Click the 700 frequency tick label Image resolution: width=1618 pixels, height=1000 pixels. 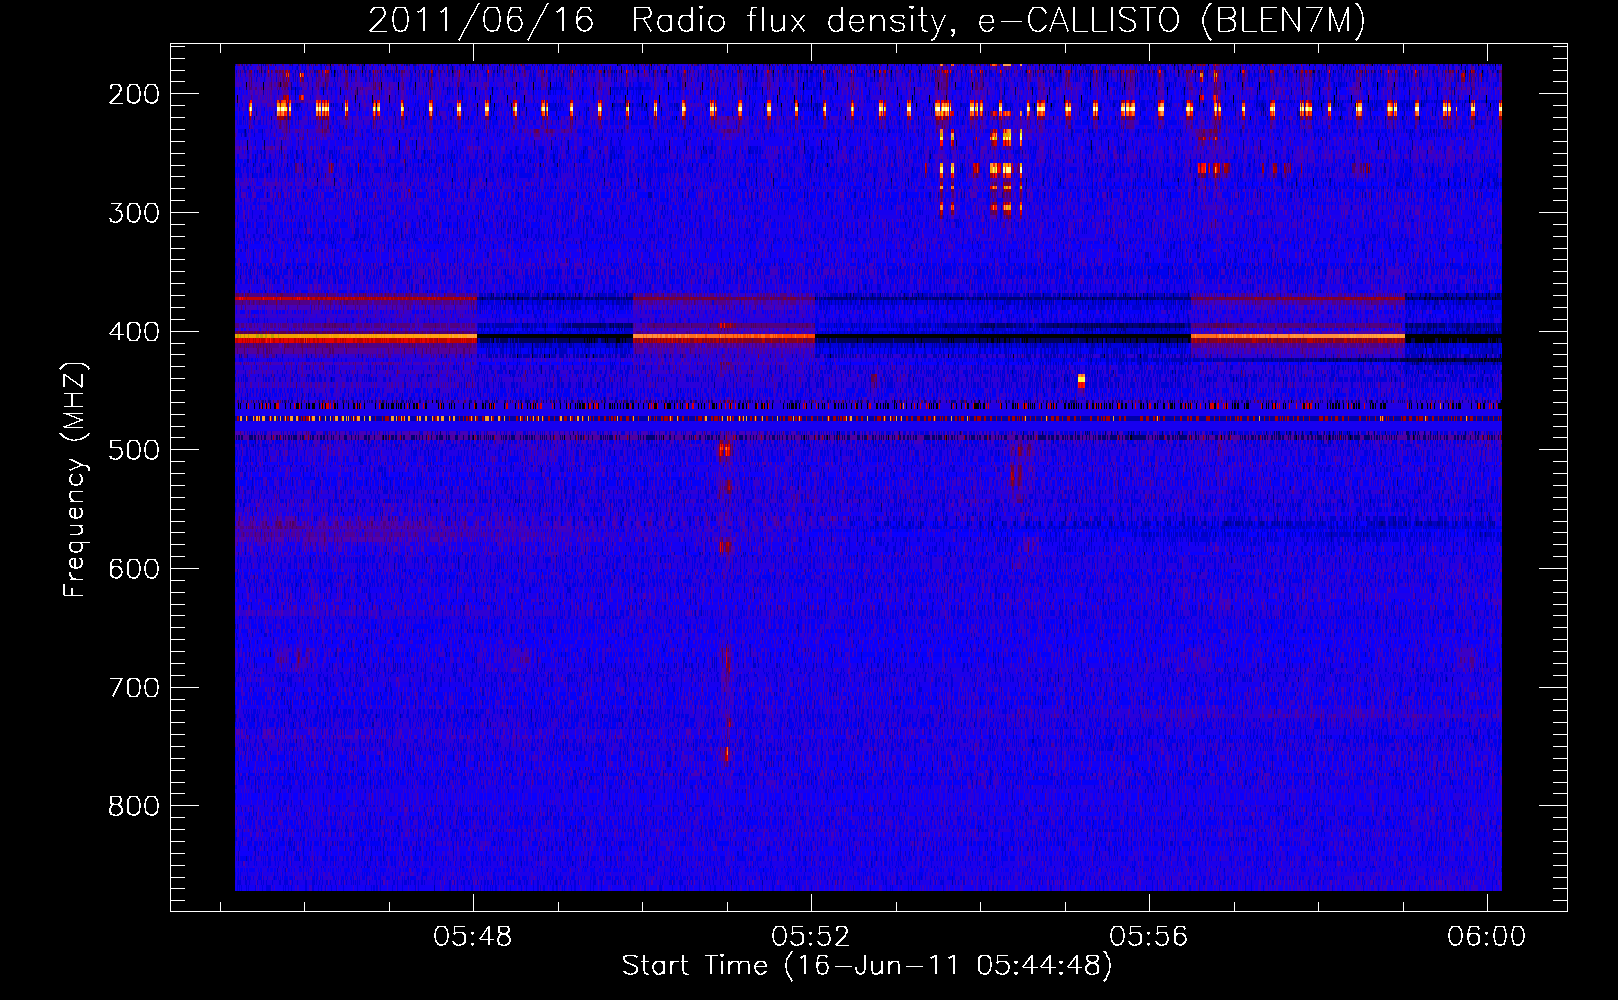pyautogui.click(x=134, y=688)
